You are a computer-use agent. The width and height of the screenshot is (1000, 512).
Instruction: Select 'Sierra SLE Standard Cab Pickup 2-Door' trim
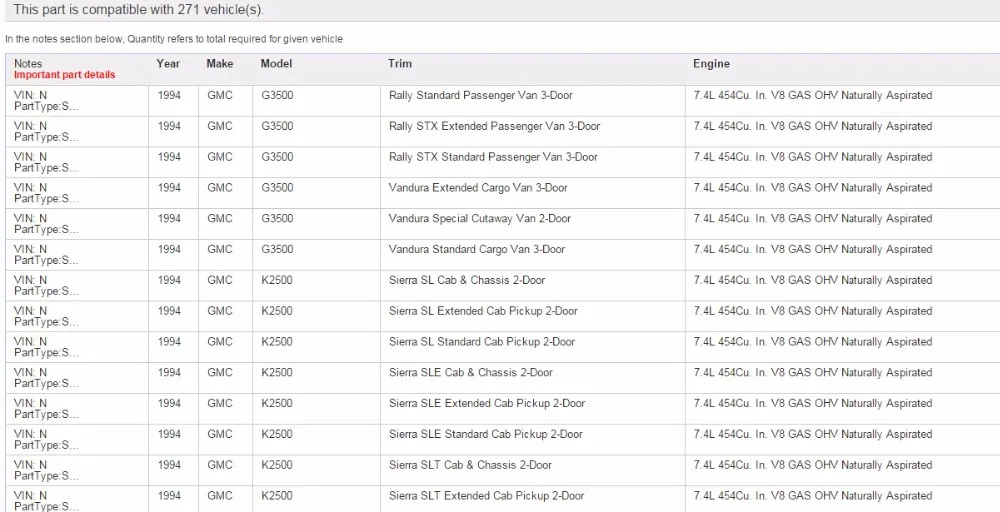click(485, 434)
